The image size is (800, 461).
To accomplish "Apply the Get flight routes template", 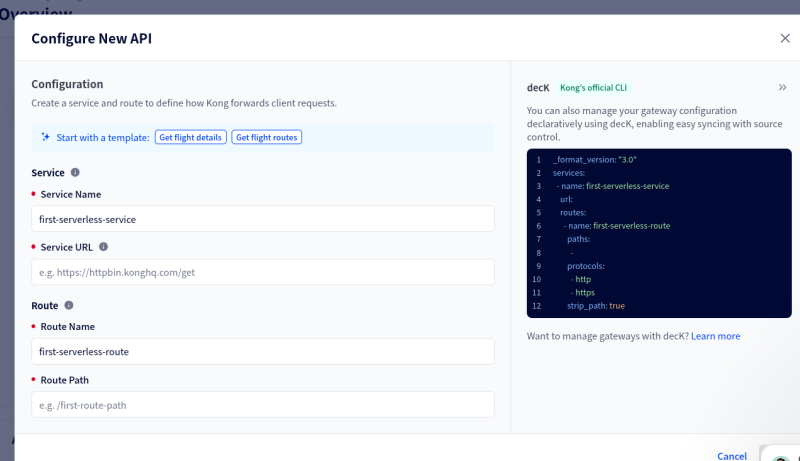I will point(266,137).
